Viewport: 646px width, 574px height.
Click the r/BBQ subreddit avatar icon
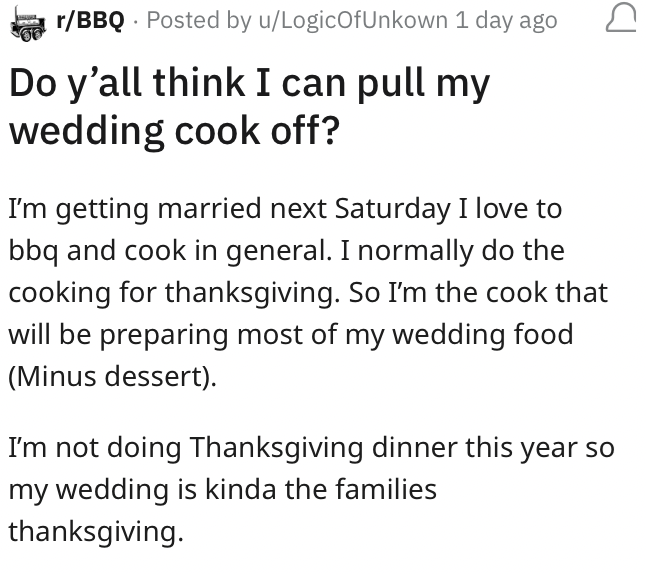tap(31, 22)
